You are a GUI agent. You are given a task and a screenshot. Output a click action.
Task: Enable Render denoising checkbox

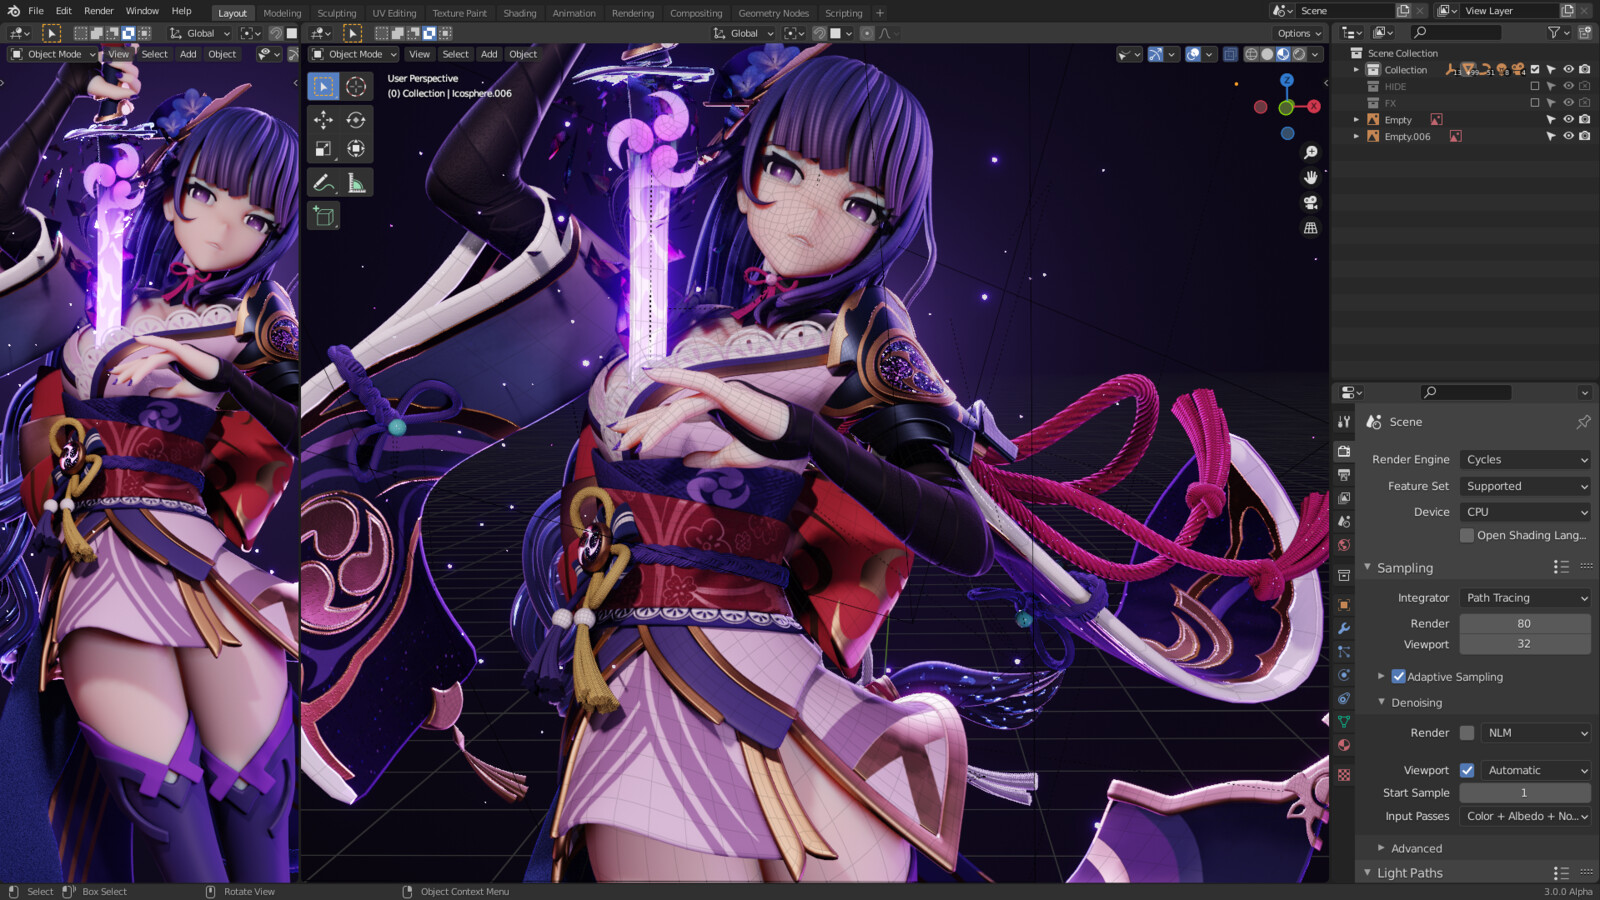click(x=1467, y=733)
